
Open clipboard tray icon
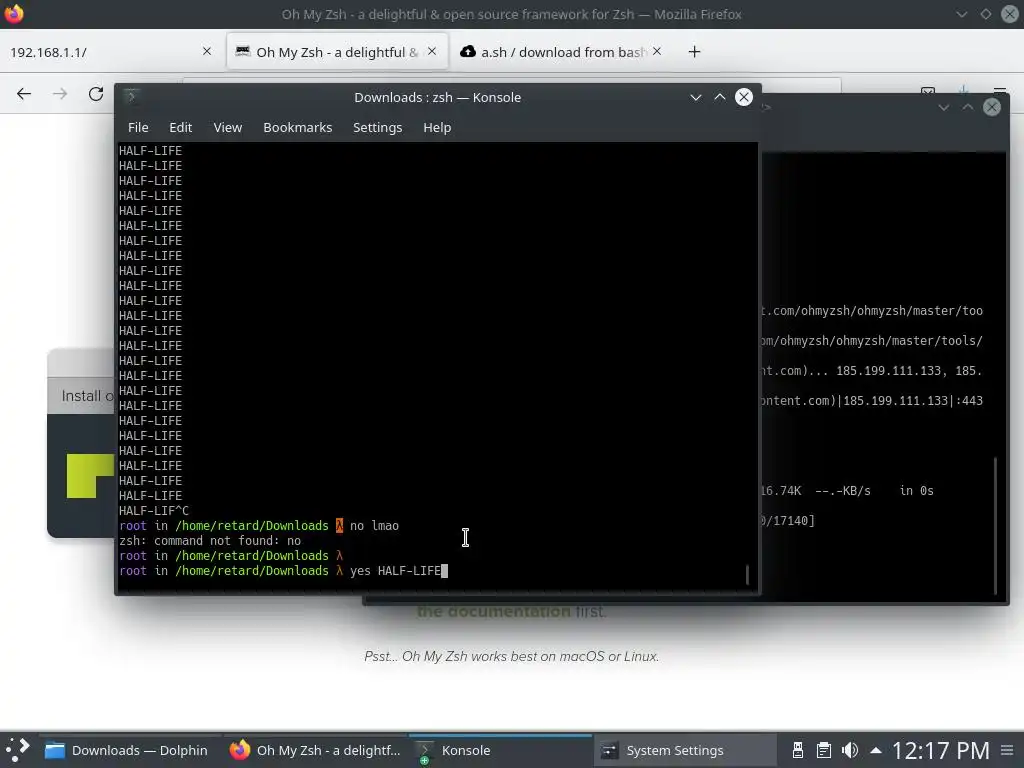pos(824,750)
